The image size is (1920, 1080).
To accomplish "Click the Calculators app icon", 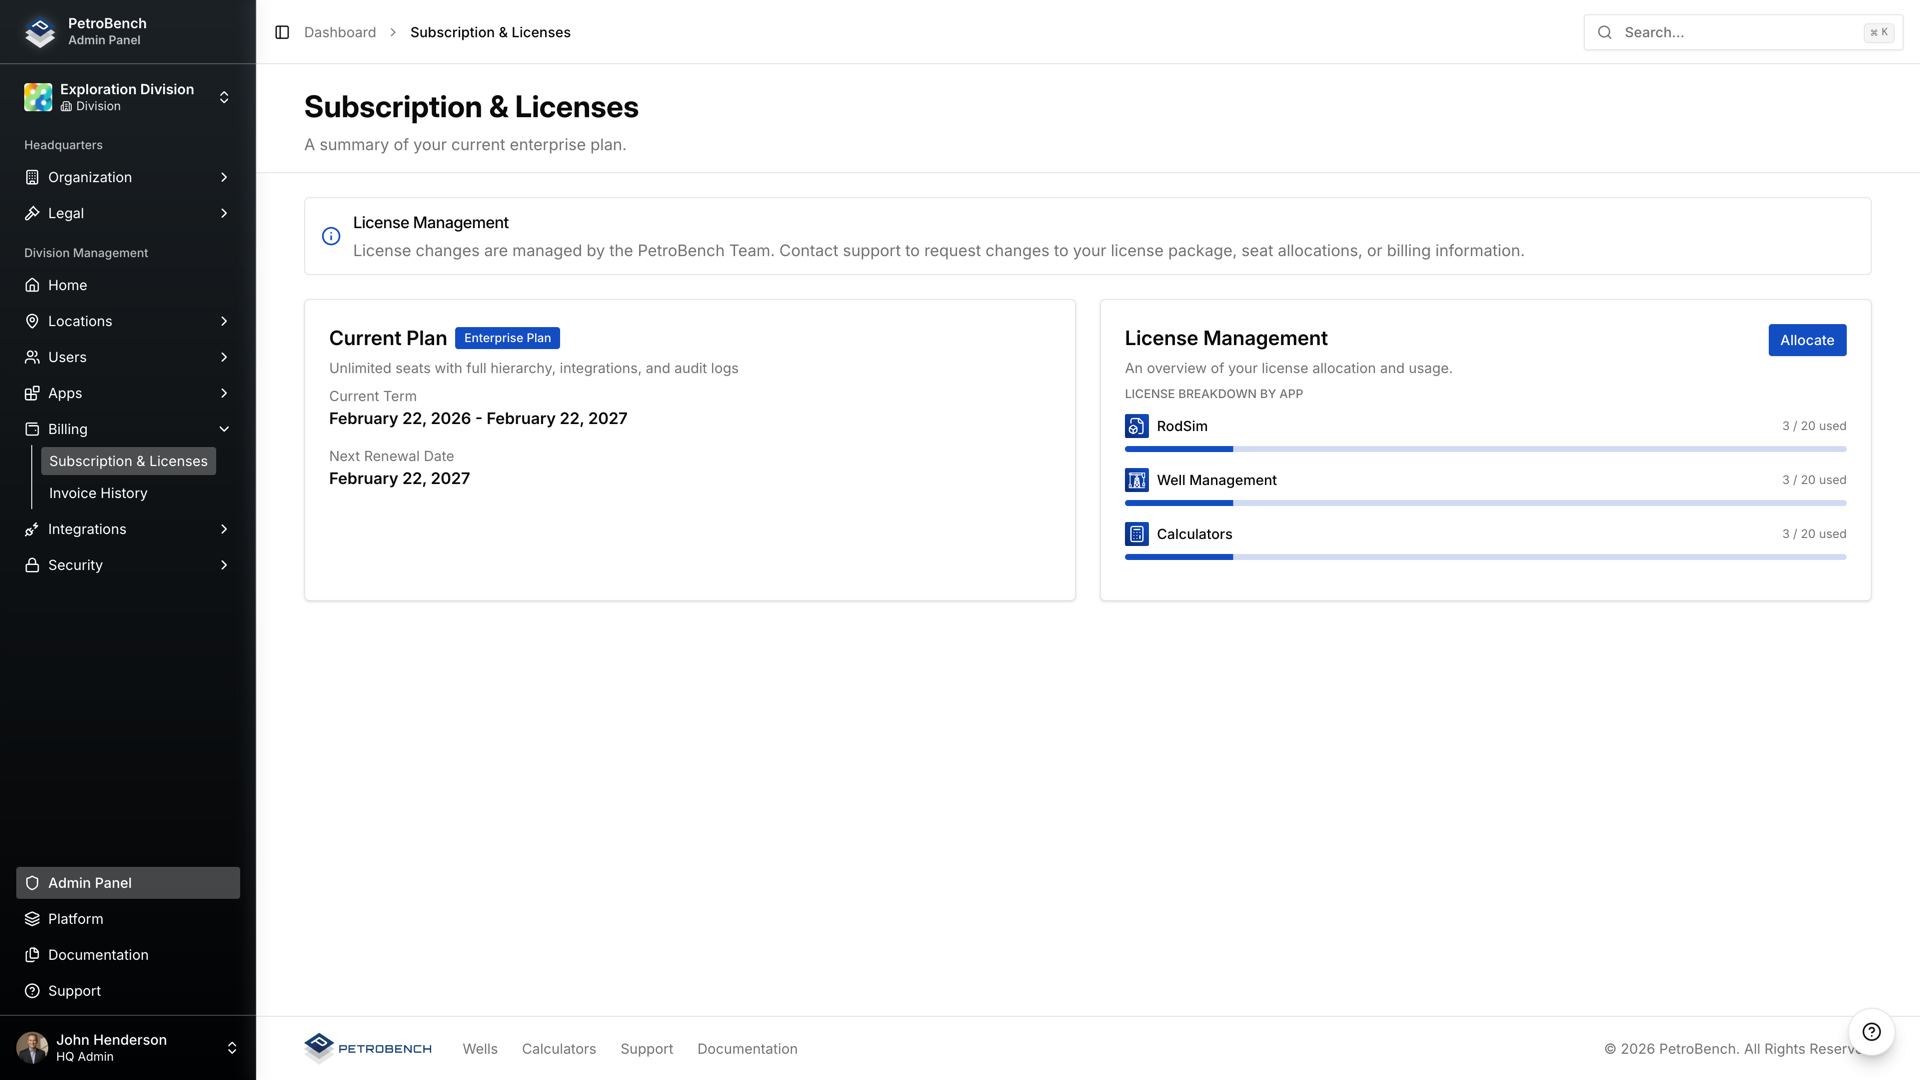I will [1136, 534].
